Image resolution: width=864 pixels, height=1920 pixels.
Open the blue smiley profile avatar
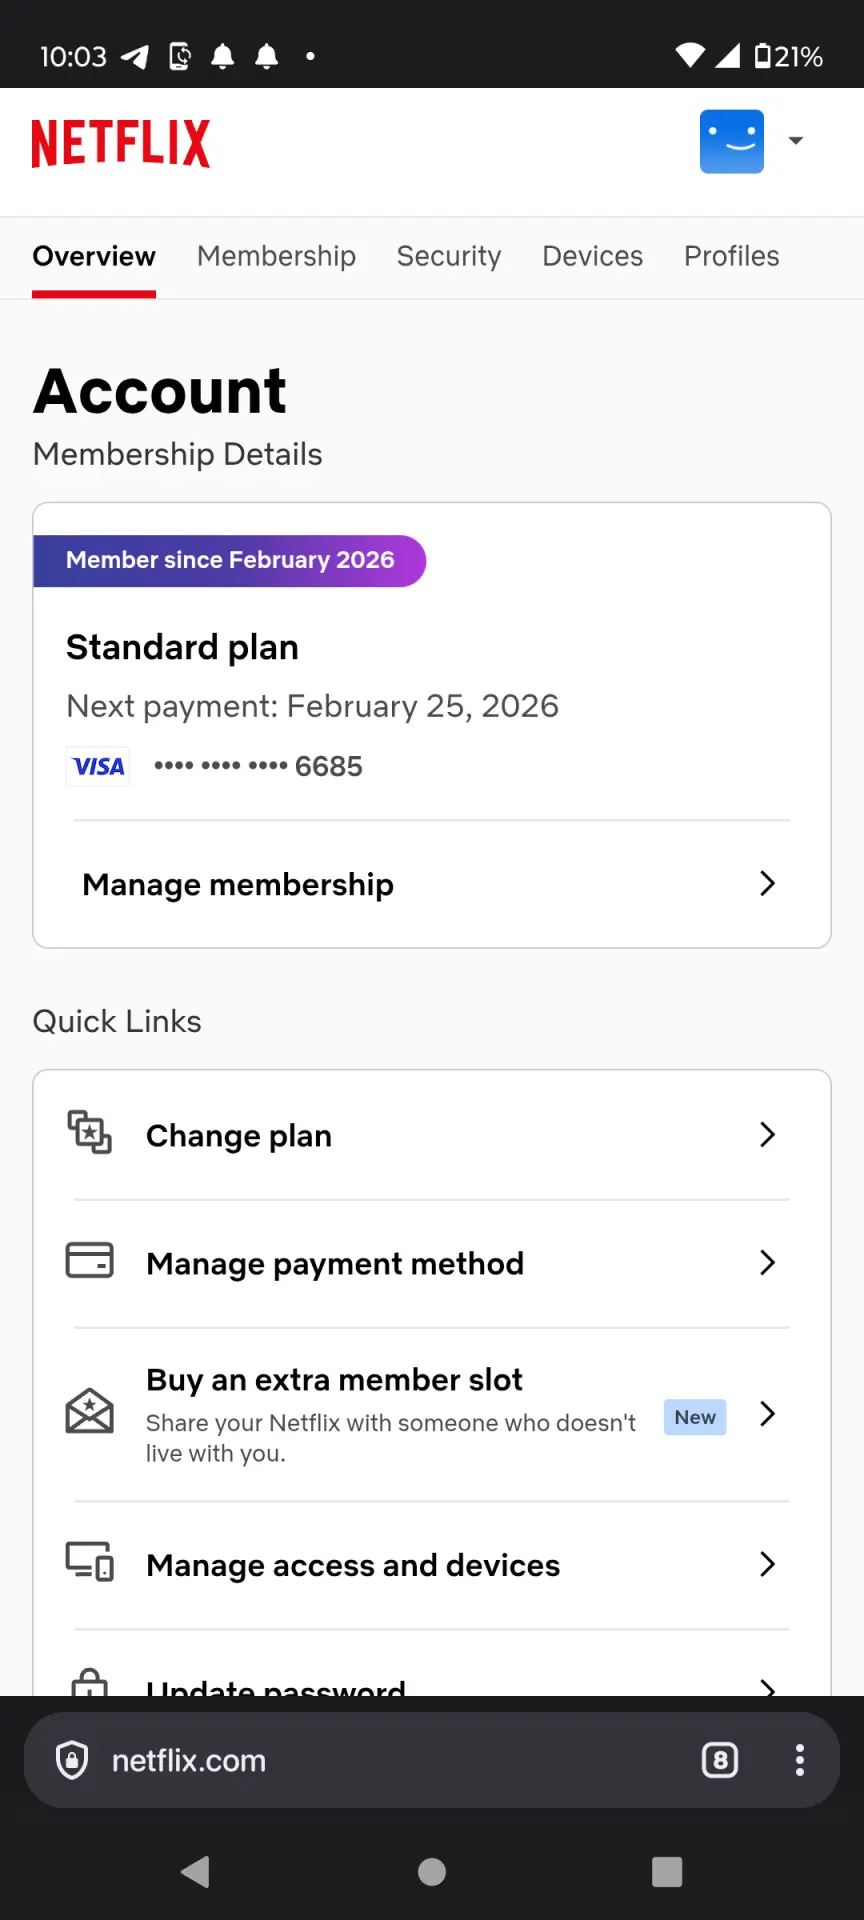point(732,141)
